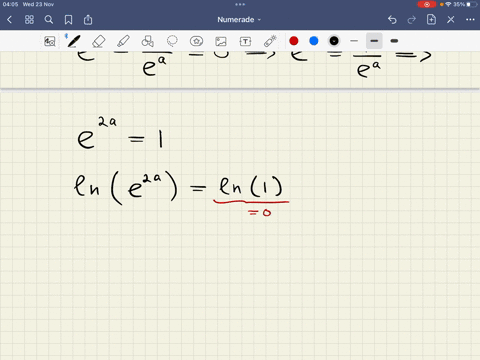Close the editing toolbar with X
The width and height of the screenshot is (480, 360).
pos(451,20)
